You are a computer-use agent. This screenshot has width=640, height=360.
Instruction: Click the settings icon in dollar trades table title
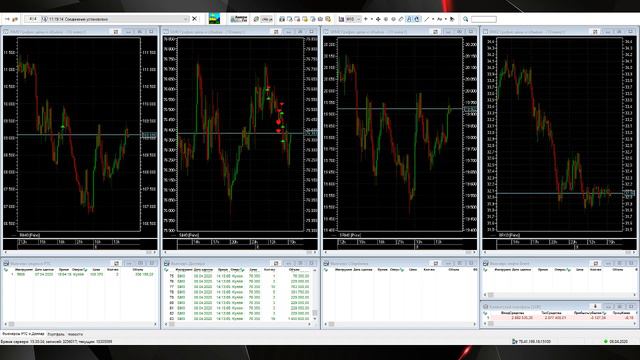[276, 263]
